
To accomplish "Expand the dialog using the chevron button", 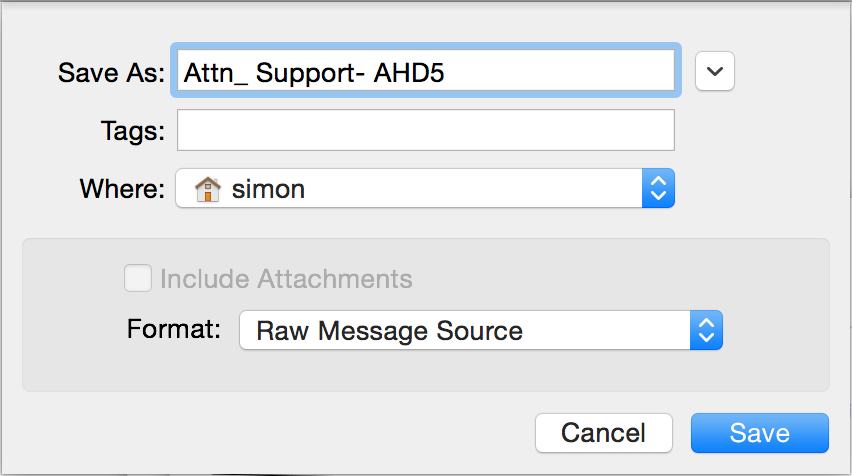I will pyautogui.click(x=715, y=72).
